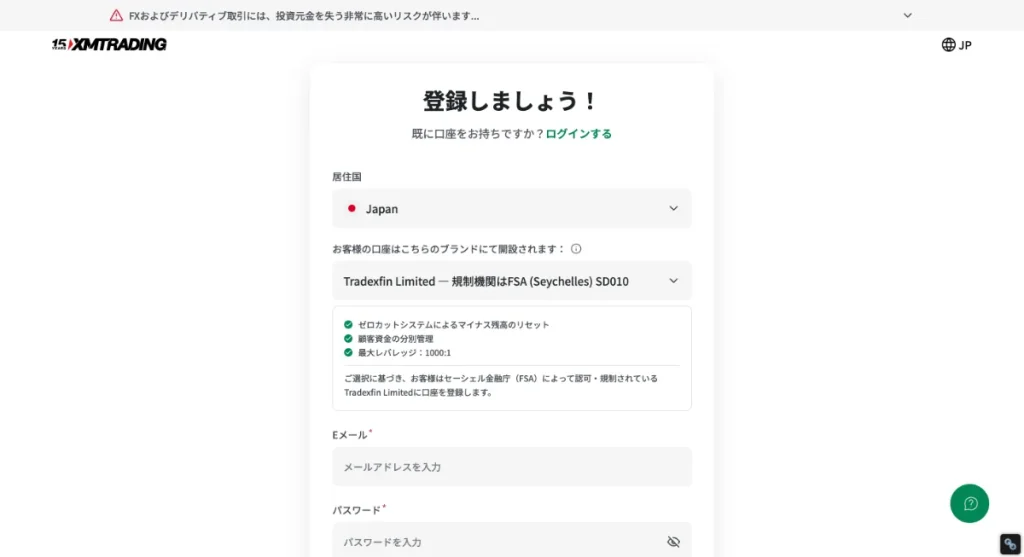Screen dimensions: 1024x557
Task: Click the JP language label
Action: [965, 45]
